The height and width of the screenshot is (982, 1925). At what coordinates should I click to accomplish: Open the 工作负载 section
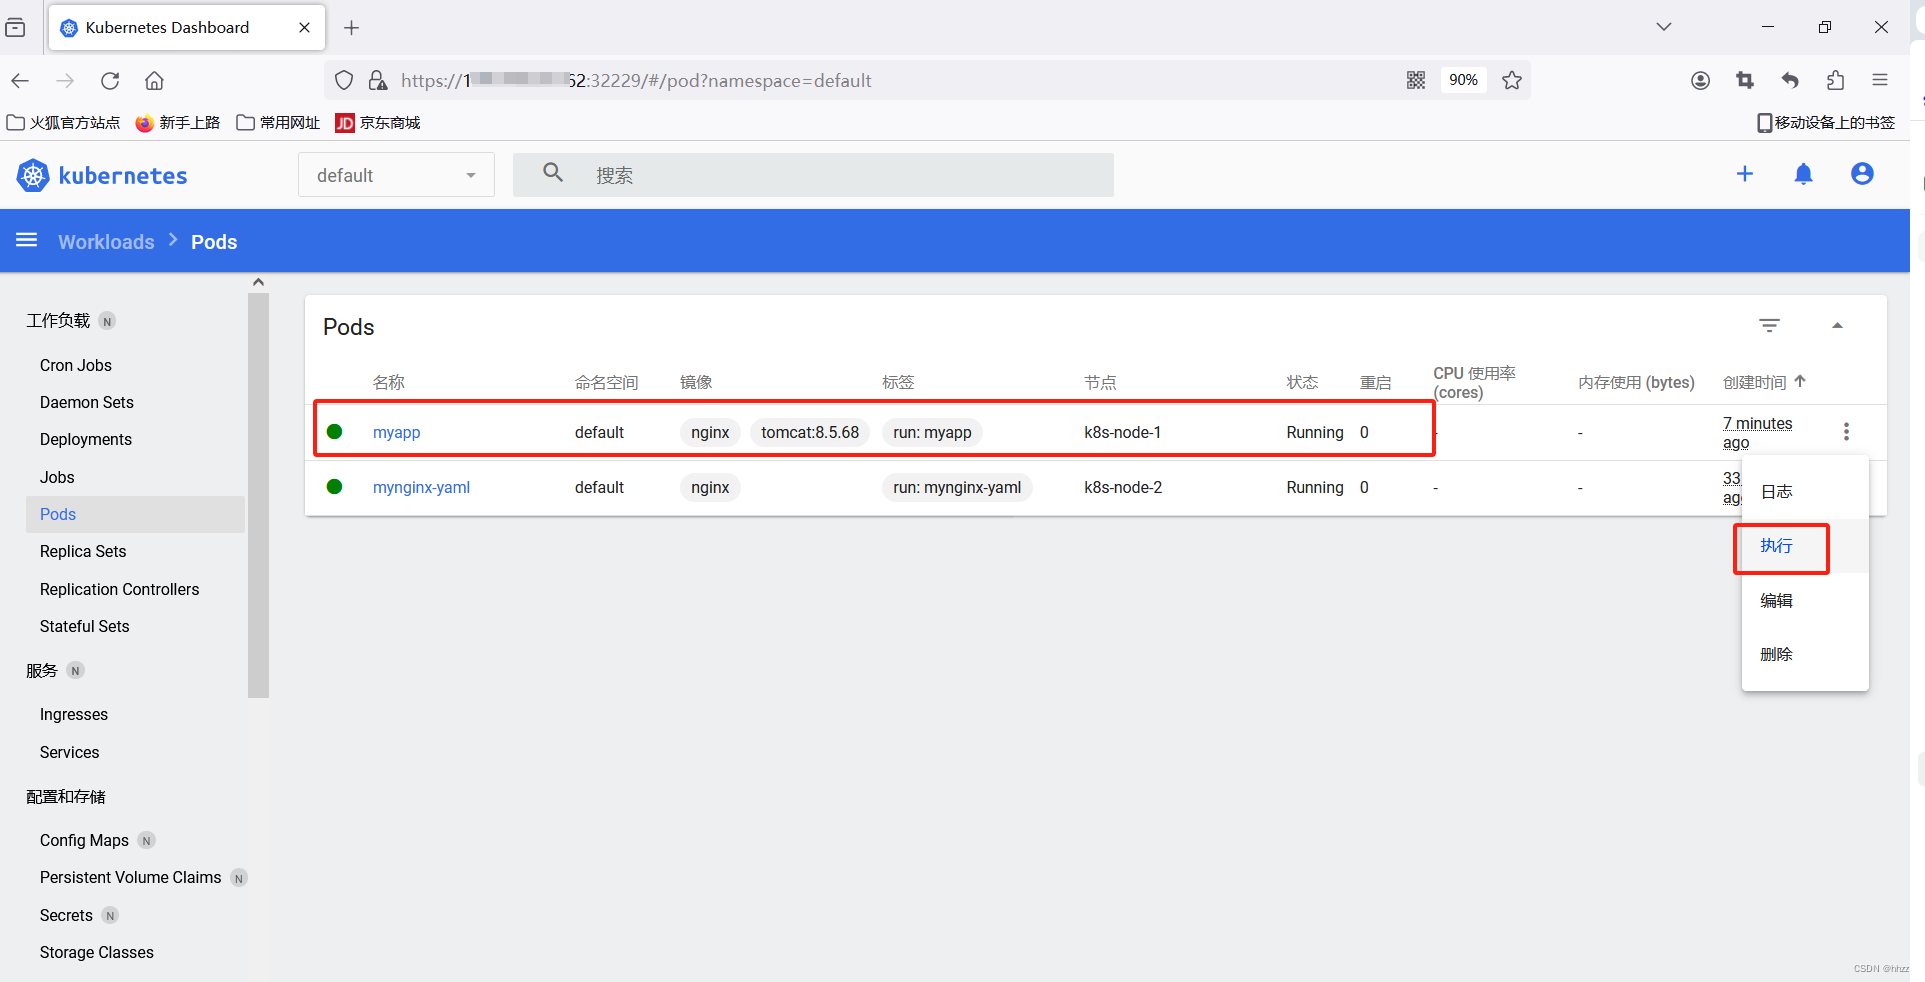(x=58, y=320)
